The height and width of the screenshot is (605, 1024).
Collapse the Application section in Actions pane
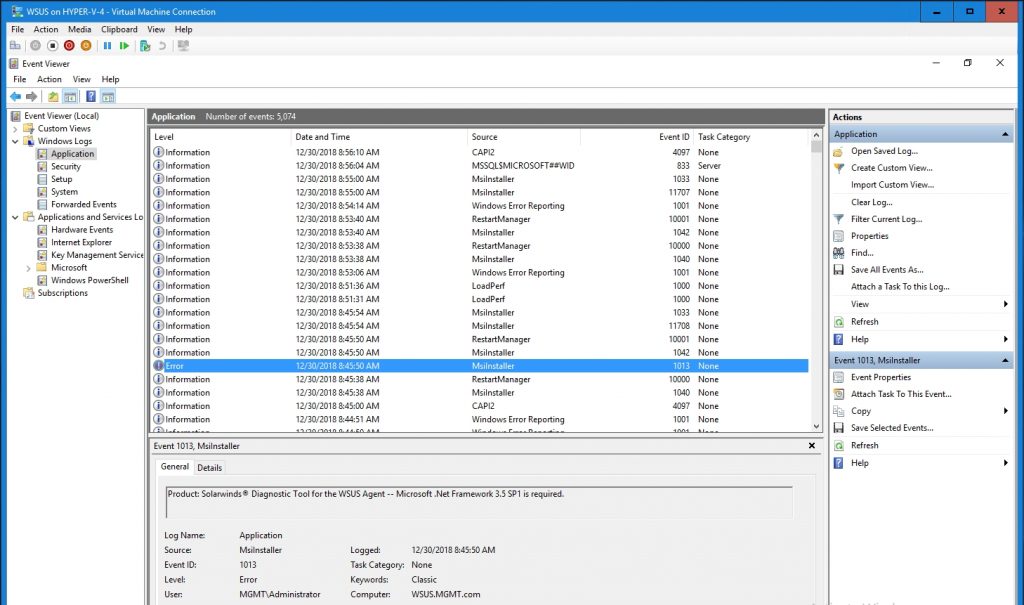click(x=1005, y=134)
